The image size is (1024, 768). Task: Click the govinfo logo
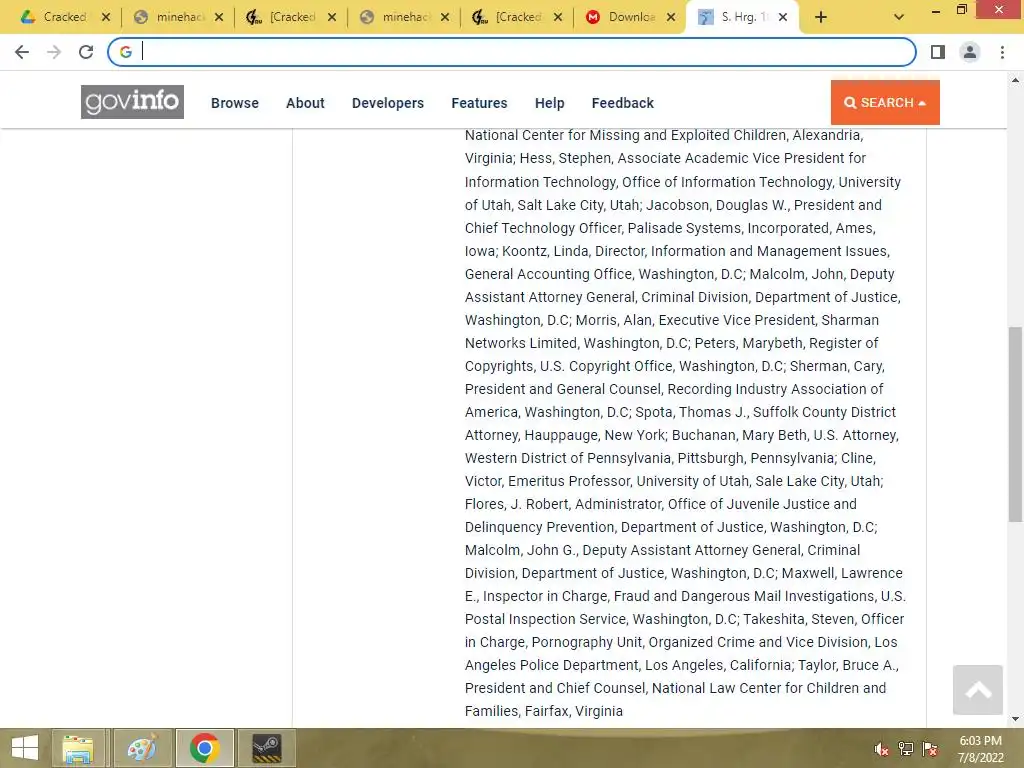click(133, 102)
